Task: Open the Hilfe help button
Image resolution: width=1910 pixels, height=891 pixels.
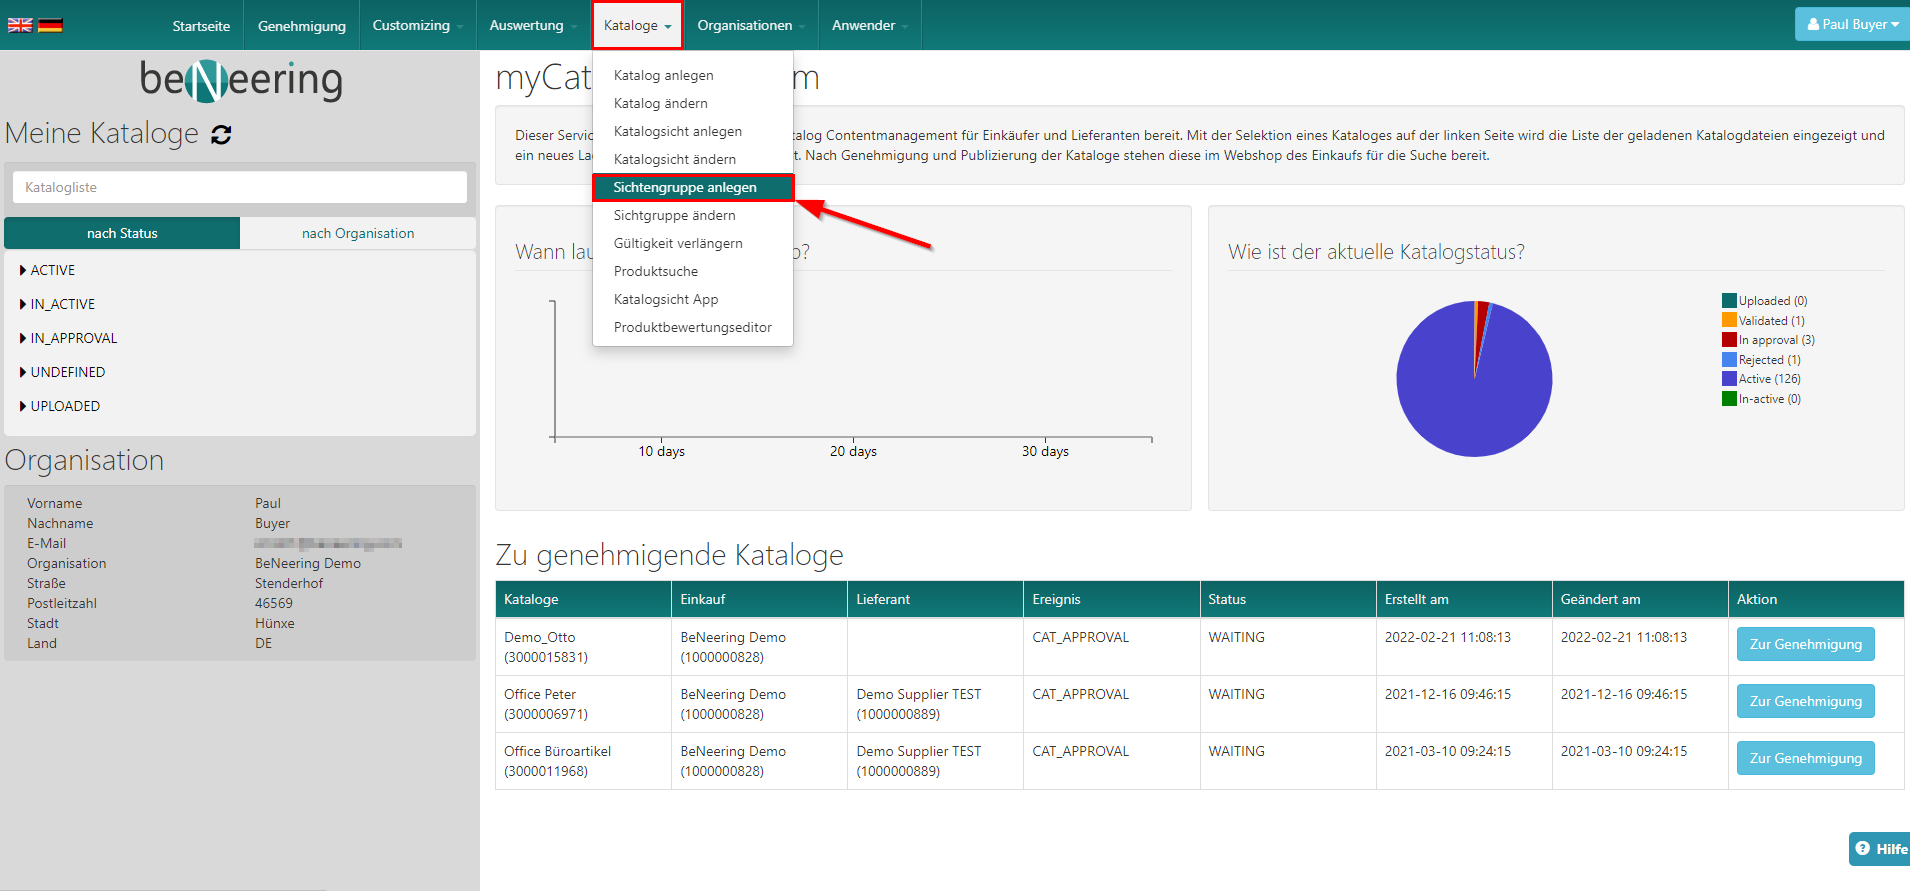Action: pos(1880,849)
